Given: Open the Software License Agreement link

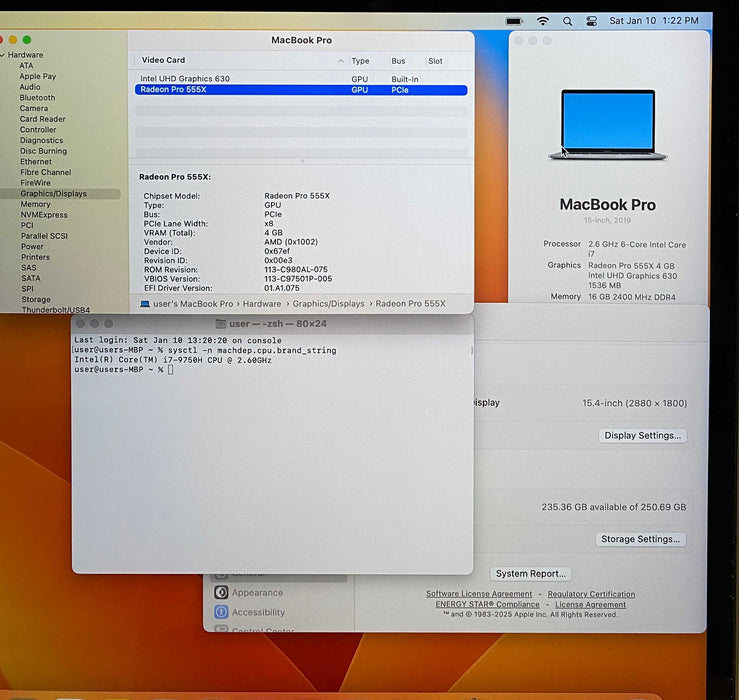Looking at the screenshot, I should tap(479, 594).
